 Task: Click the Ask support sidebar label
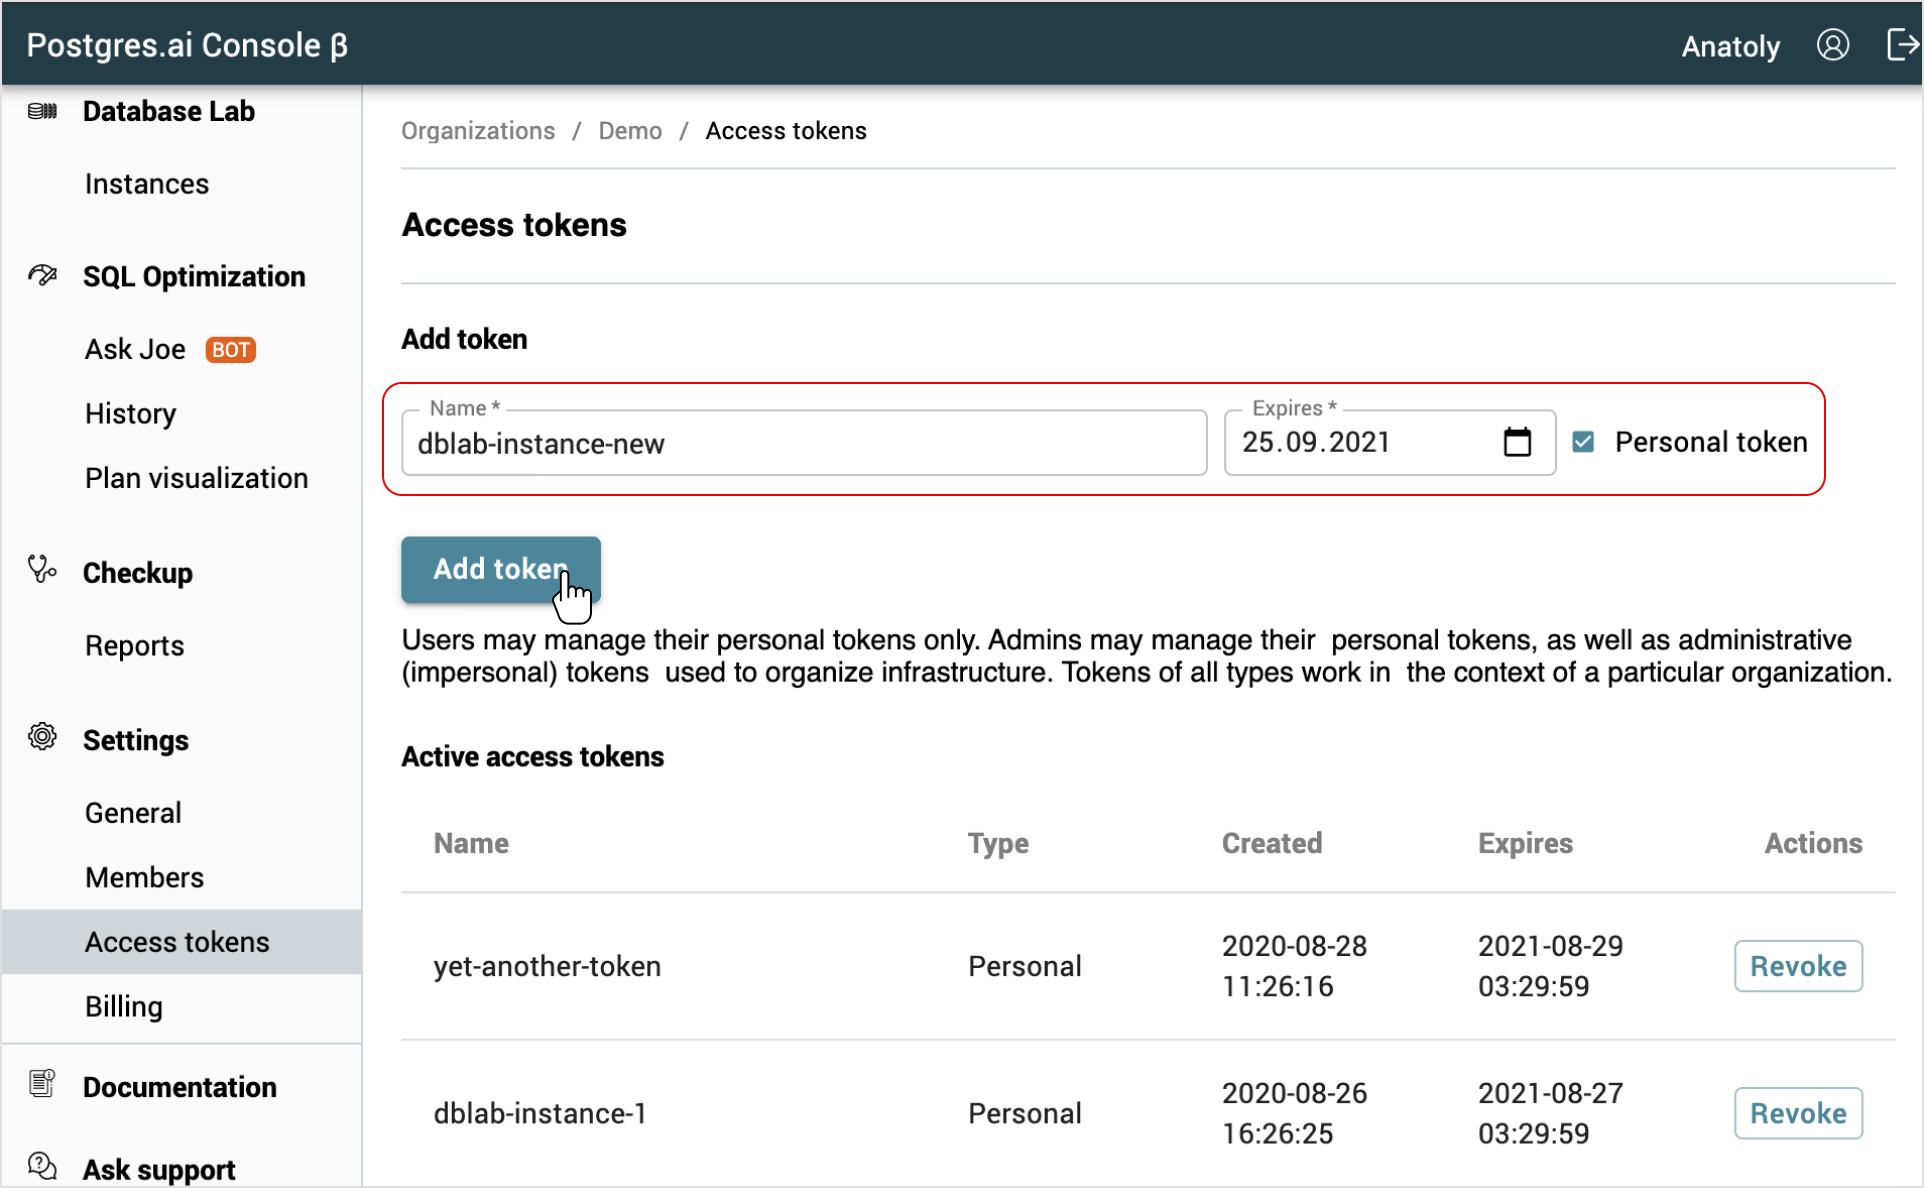tap(159, 1169)
